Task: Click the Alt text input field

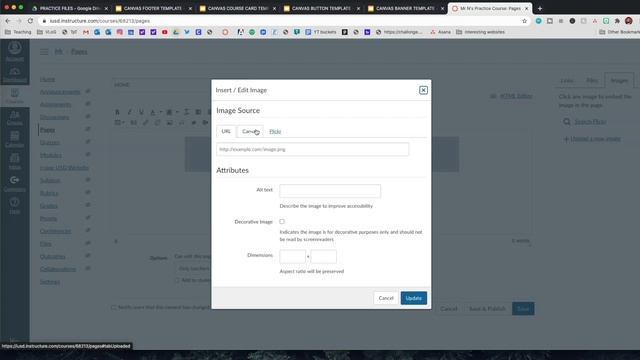Action: point(330,191)
